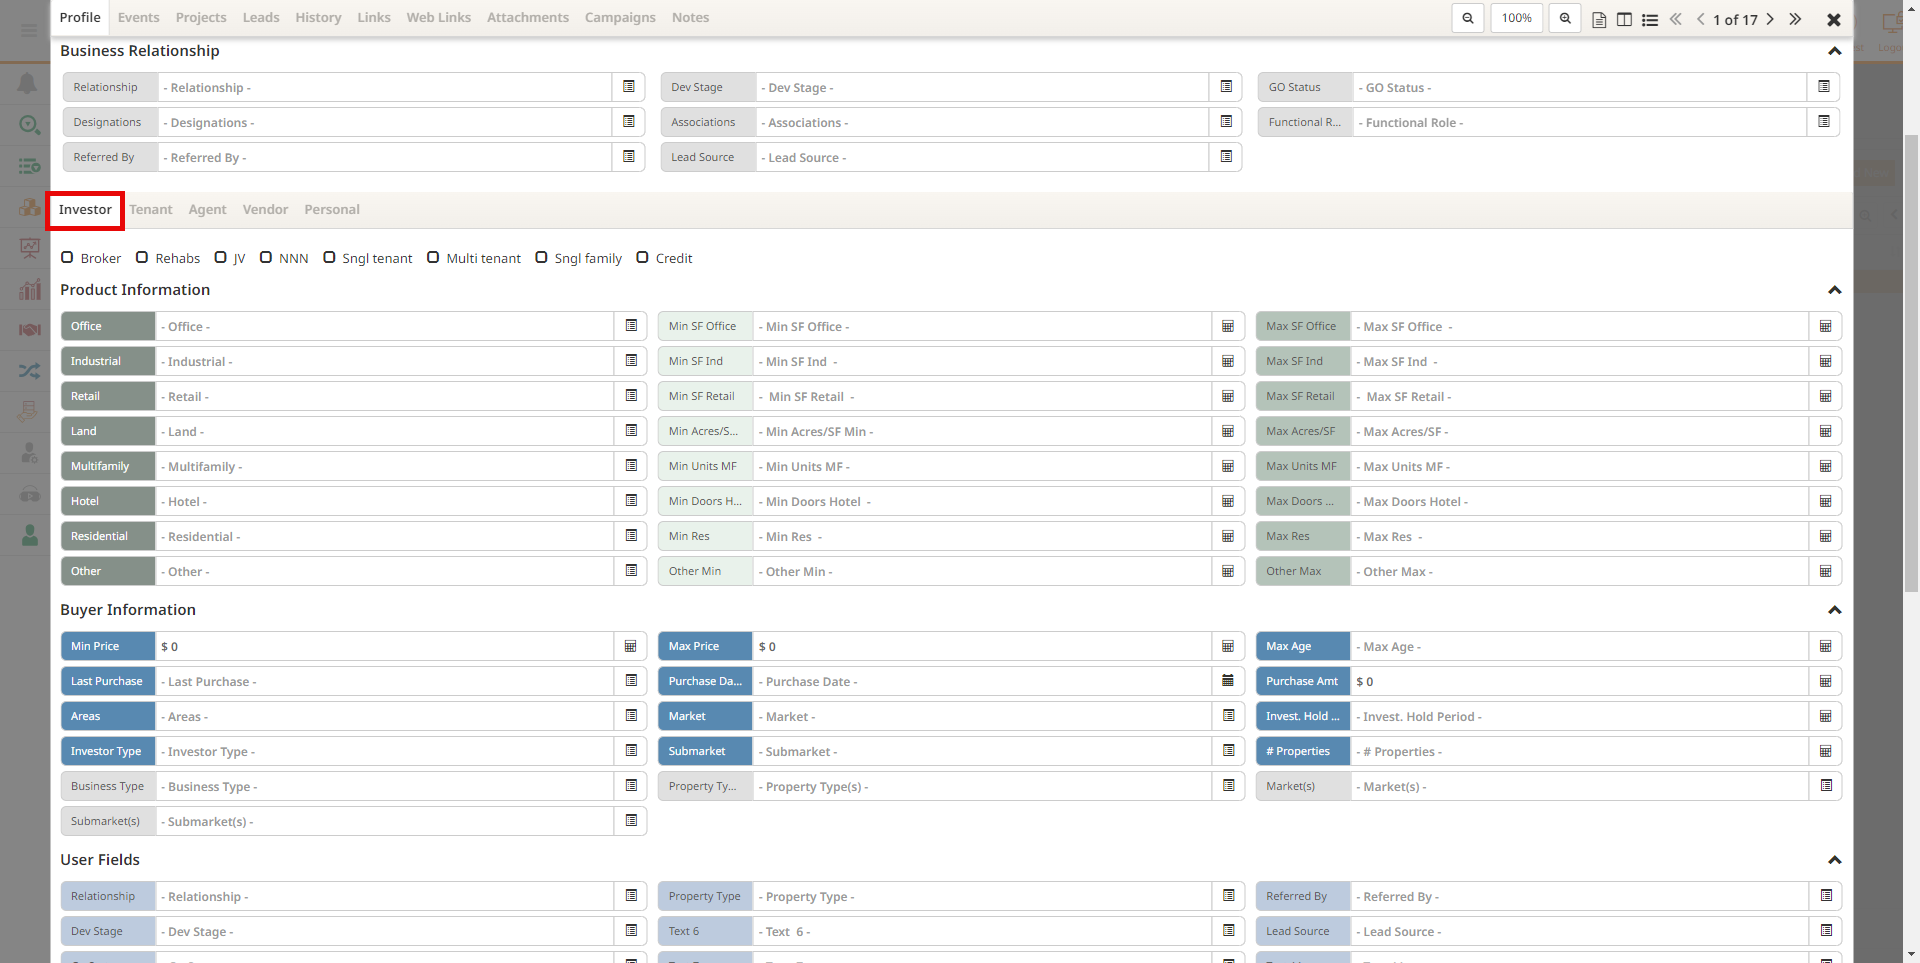Open the Tenant sub-tab
Screen dimensions: 1920x963
click(151, 209)
